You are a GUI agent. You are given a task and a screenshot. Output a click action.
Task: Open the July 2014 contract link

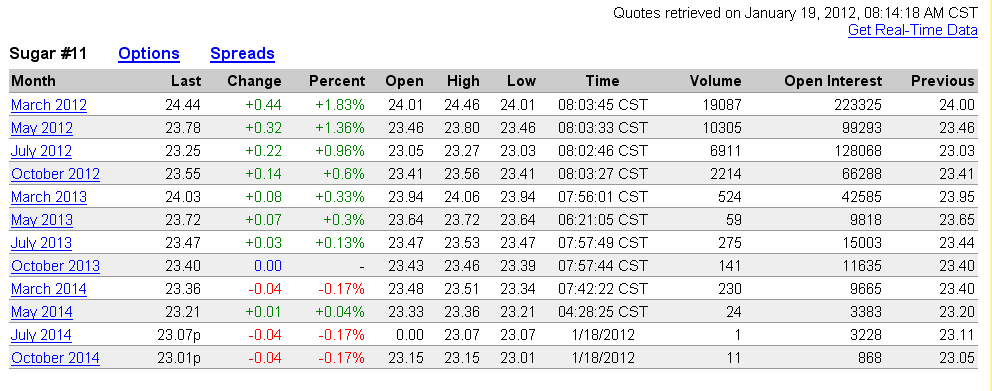(x=41, y=335)
